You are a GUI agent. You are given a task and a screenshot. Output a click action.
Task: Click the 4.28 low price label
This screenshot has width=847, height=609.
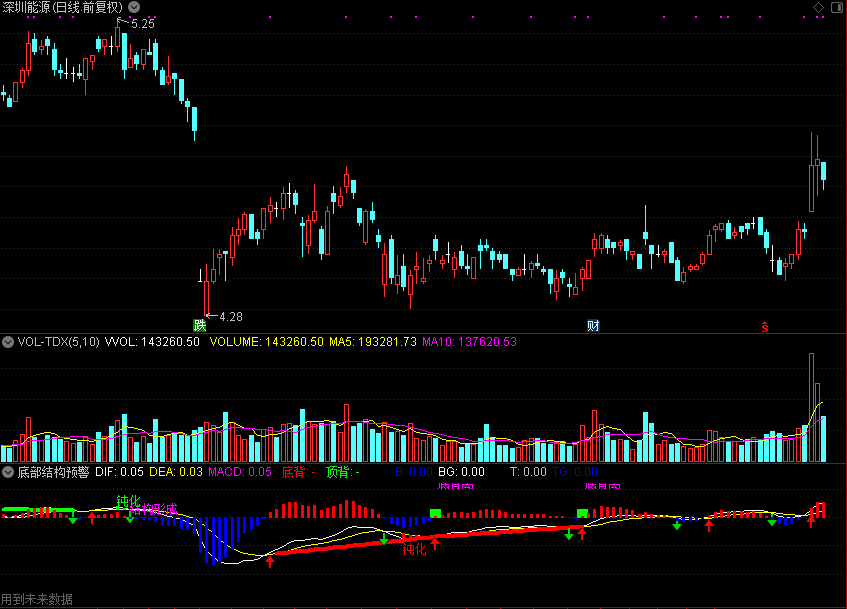click(231, 317)
